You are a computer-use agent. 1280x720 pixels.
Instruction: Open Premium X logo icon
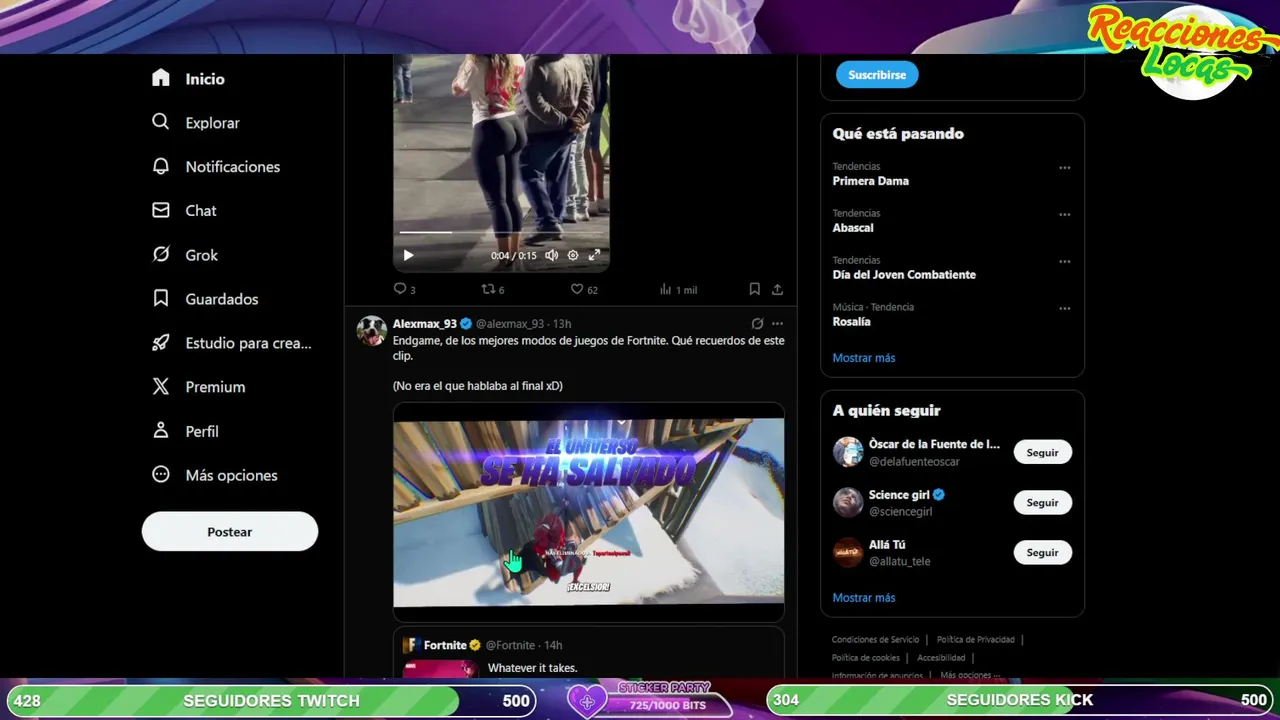(161, 386)
